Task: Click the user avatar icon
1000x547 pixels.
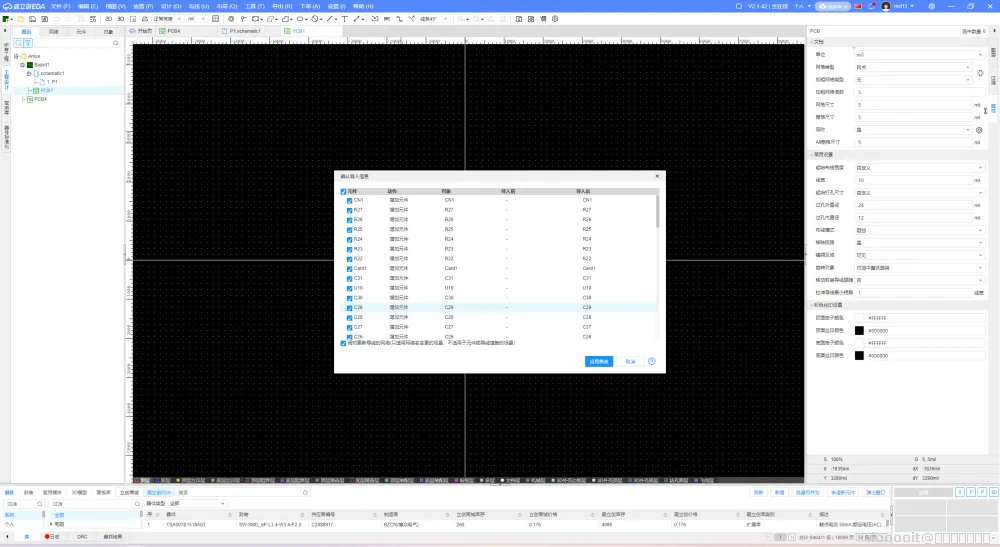Action: point(886,6)
